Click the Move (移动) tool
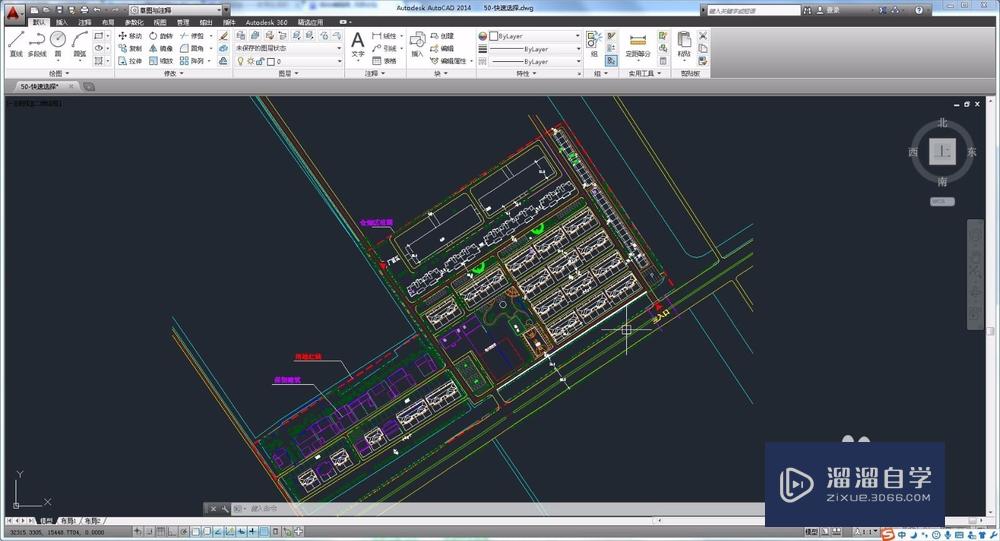Image resolution: width=1000 pixels, height=541 pixels. [130, 36]
